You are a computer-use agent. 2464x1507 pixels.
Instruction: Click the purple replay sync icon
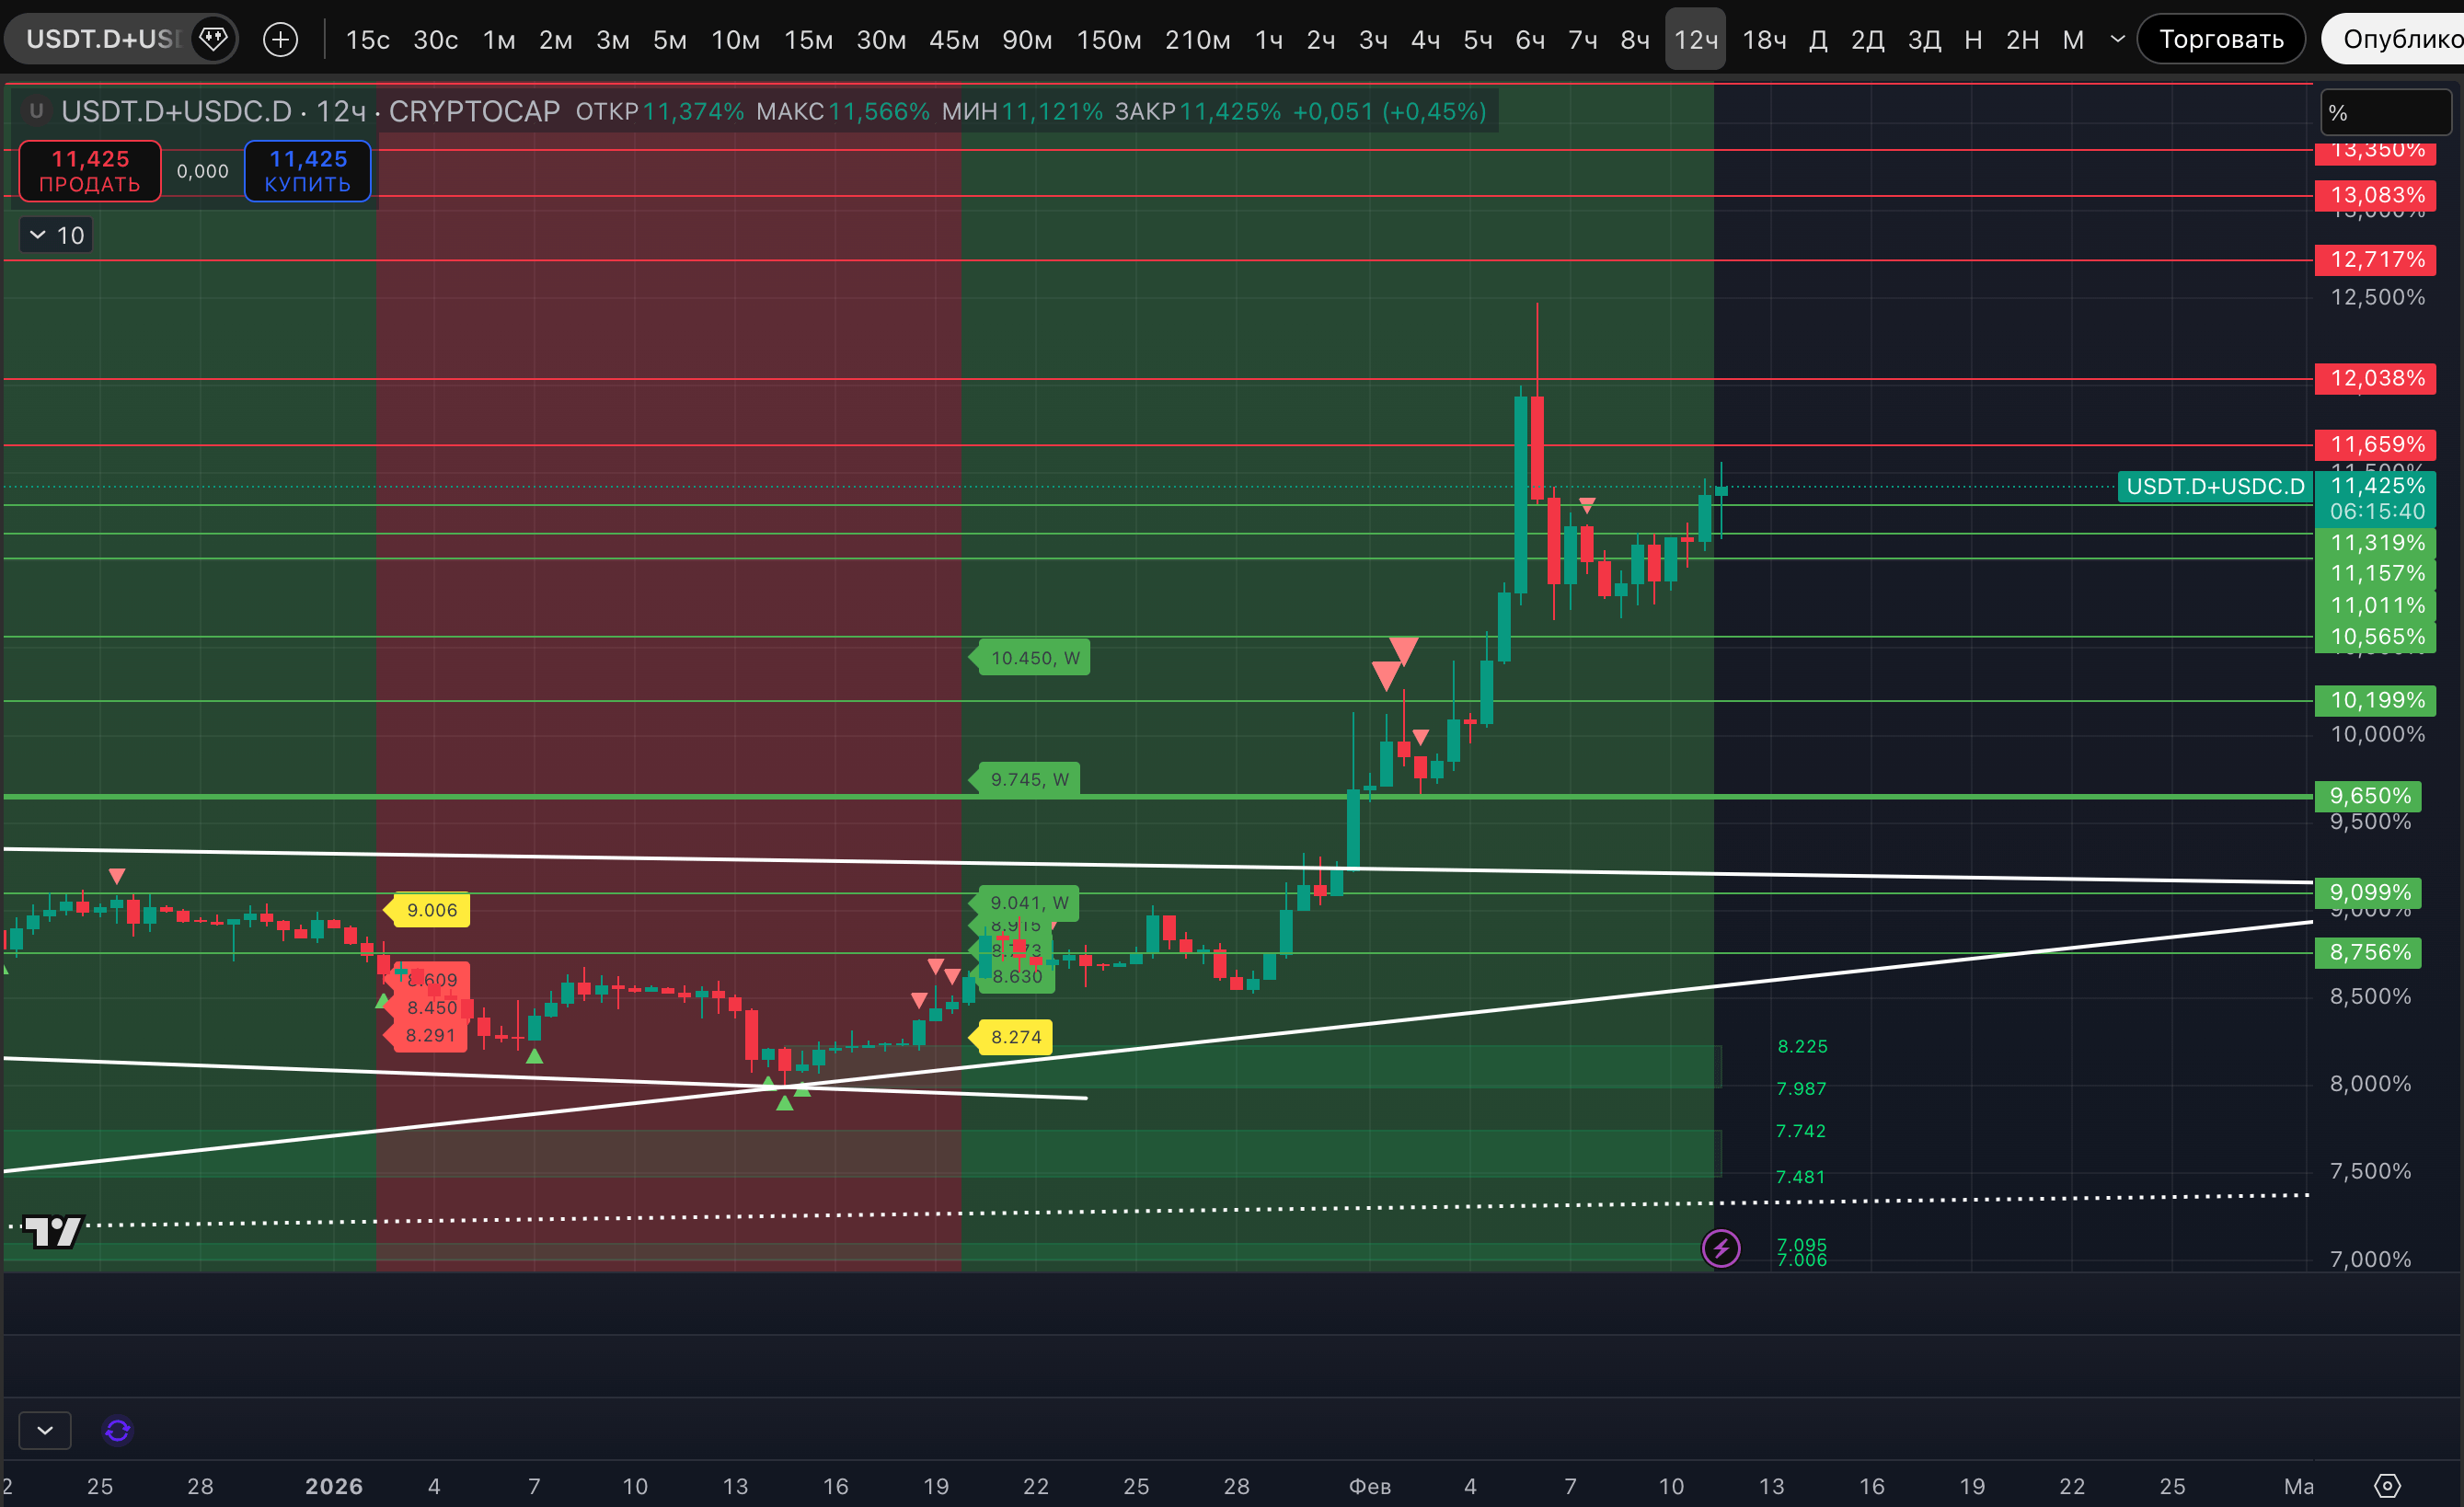coord(118,1431)
